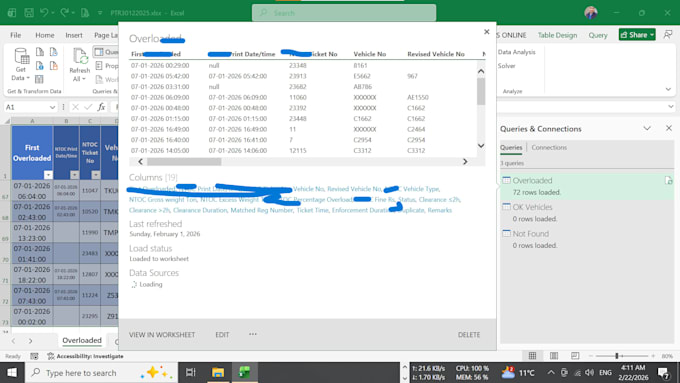Click the refresh icon on Overloaded query
Image resolution: width=680 pixels, height=383 pixels.
tap(668, 180)
